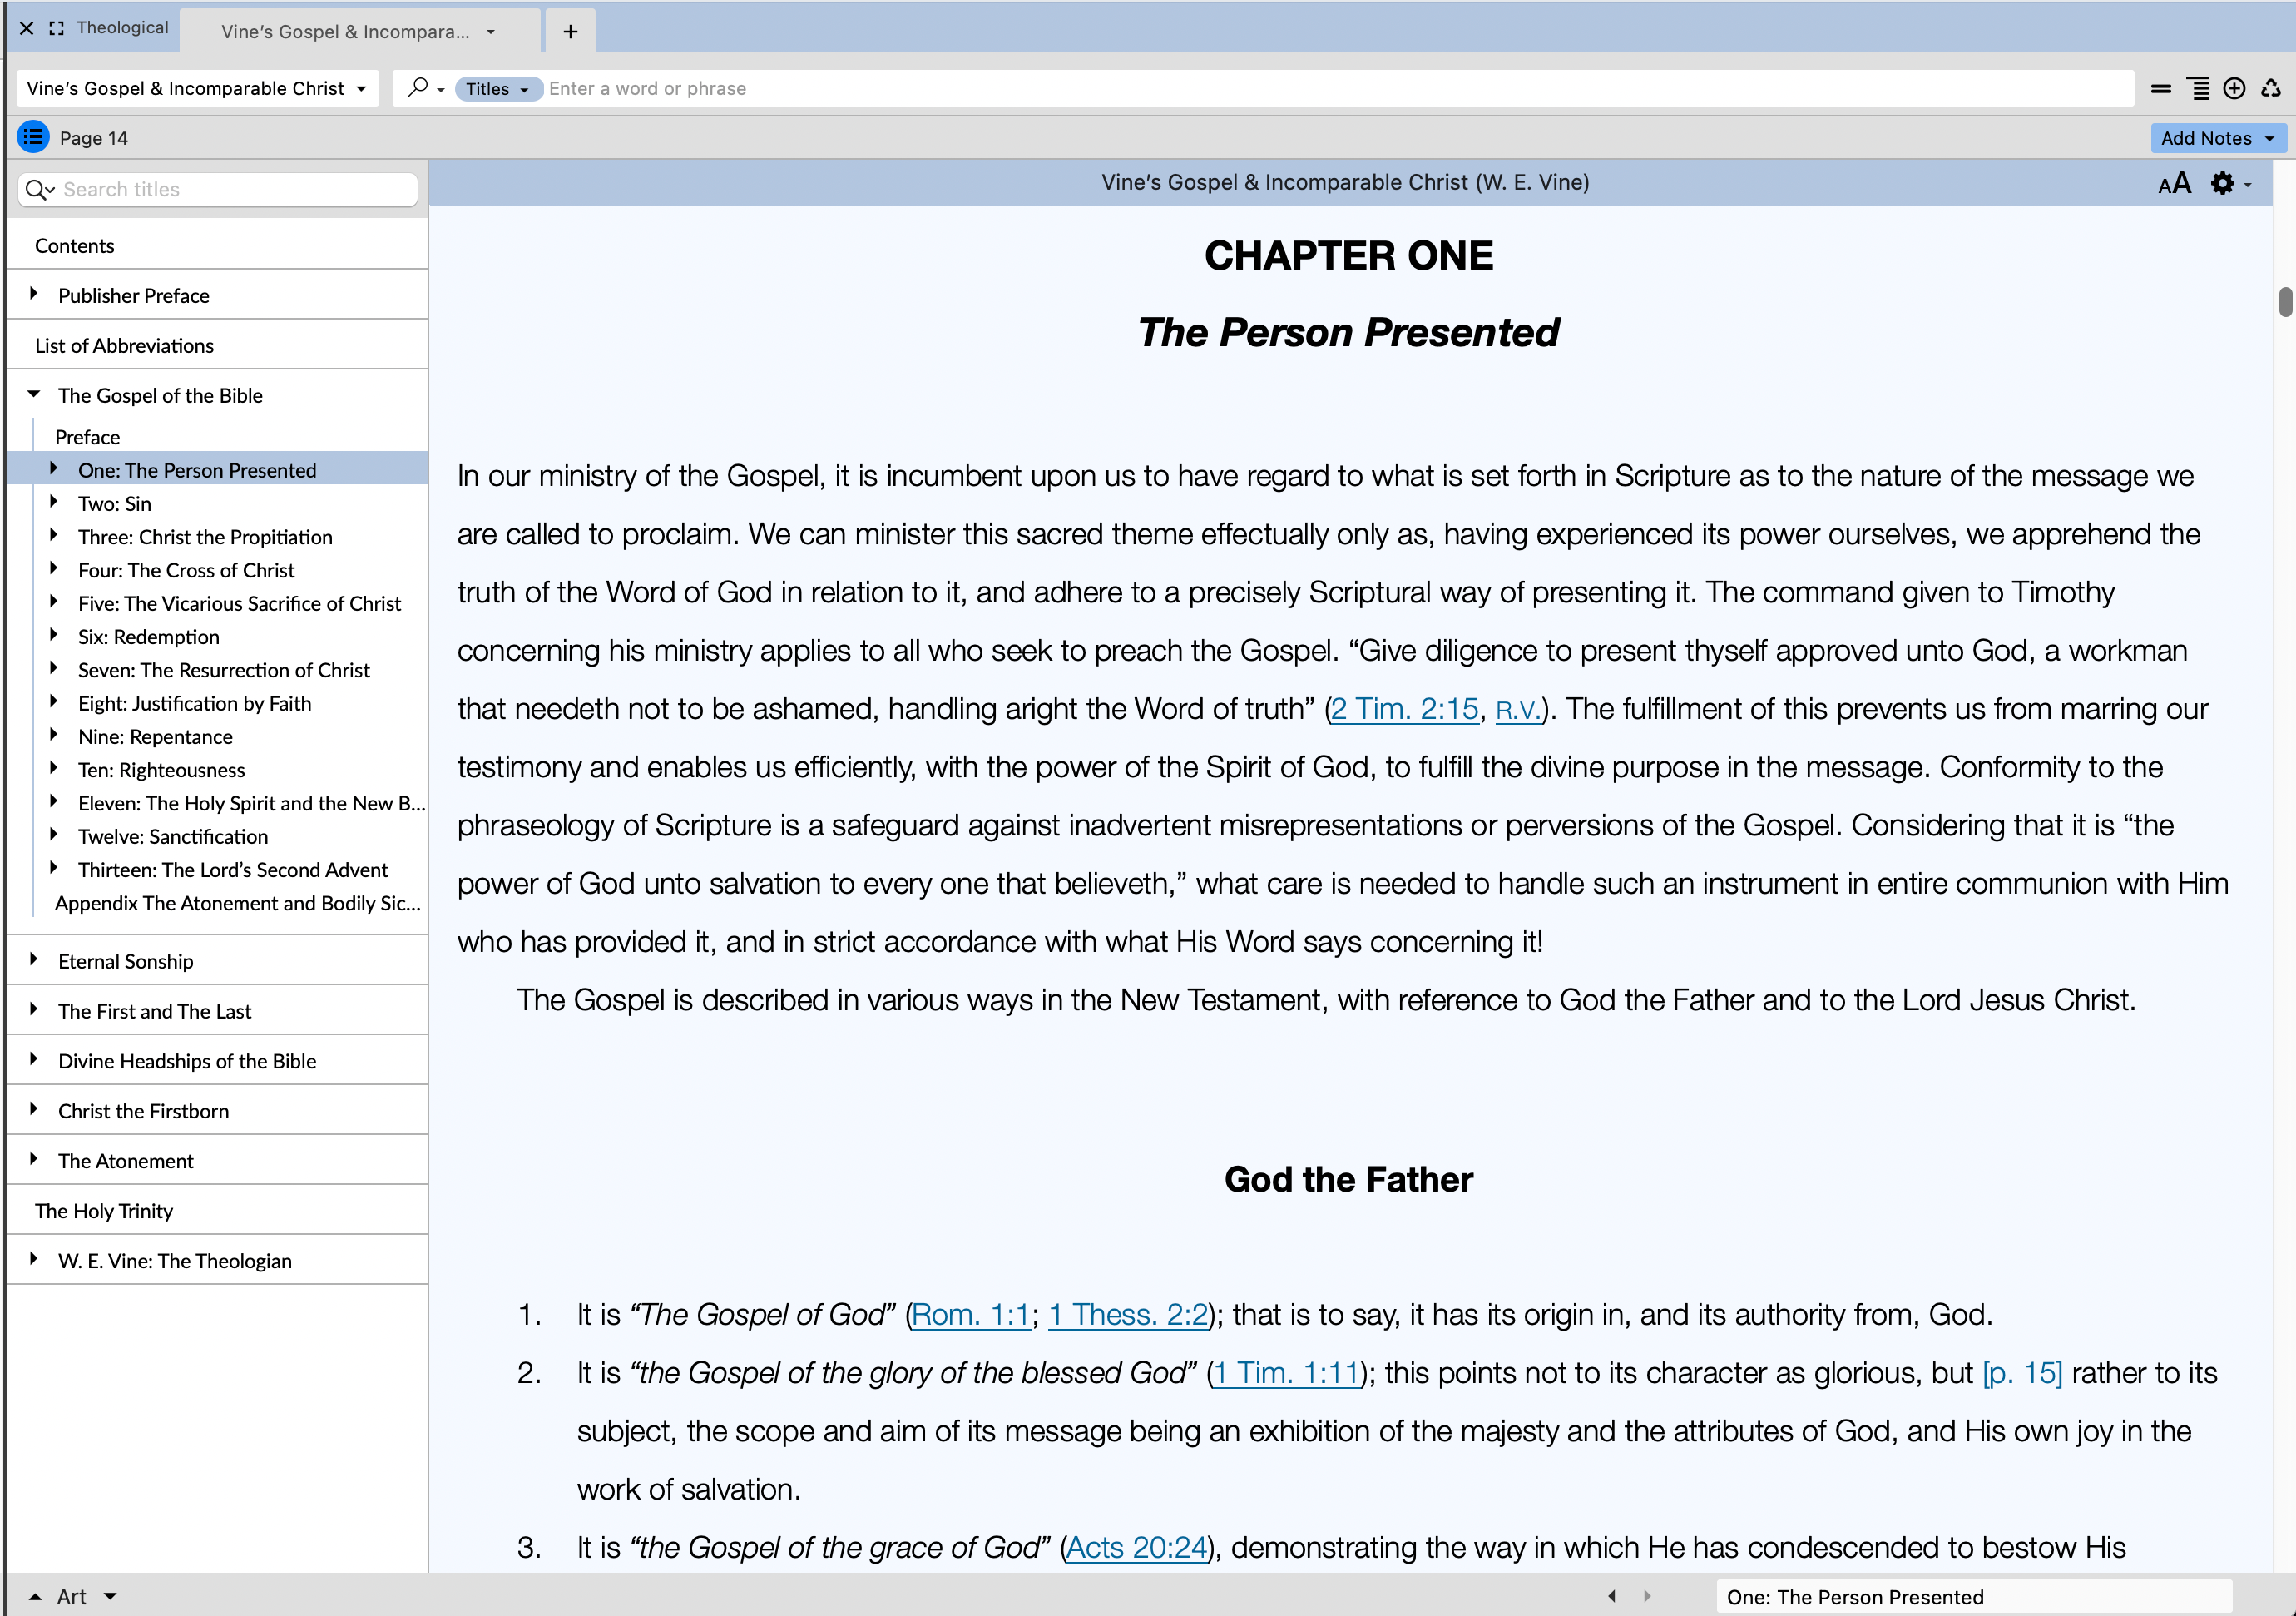Add a new tab with plus button

tap(570, 31)
